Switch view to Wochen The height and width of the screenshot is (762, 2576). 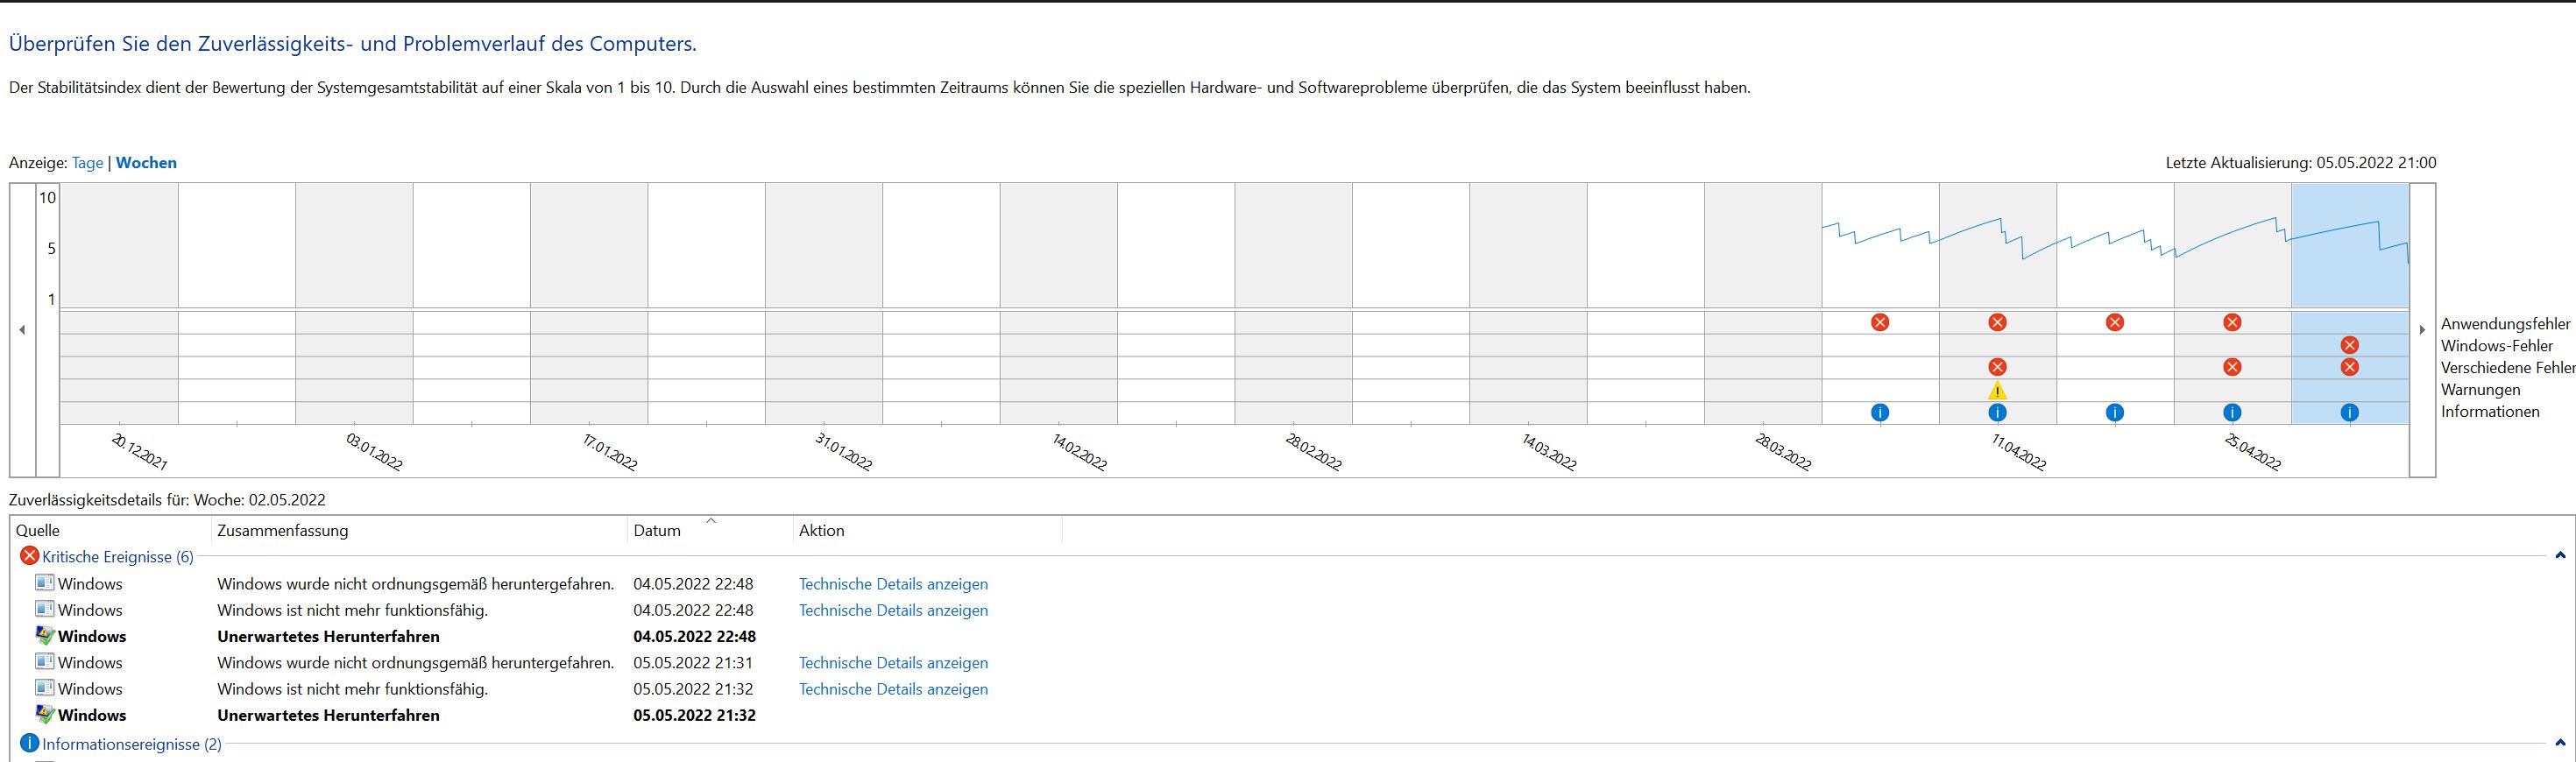click(146, 163)
